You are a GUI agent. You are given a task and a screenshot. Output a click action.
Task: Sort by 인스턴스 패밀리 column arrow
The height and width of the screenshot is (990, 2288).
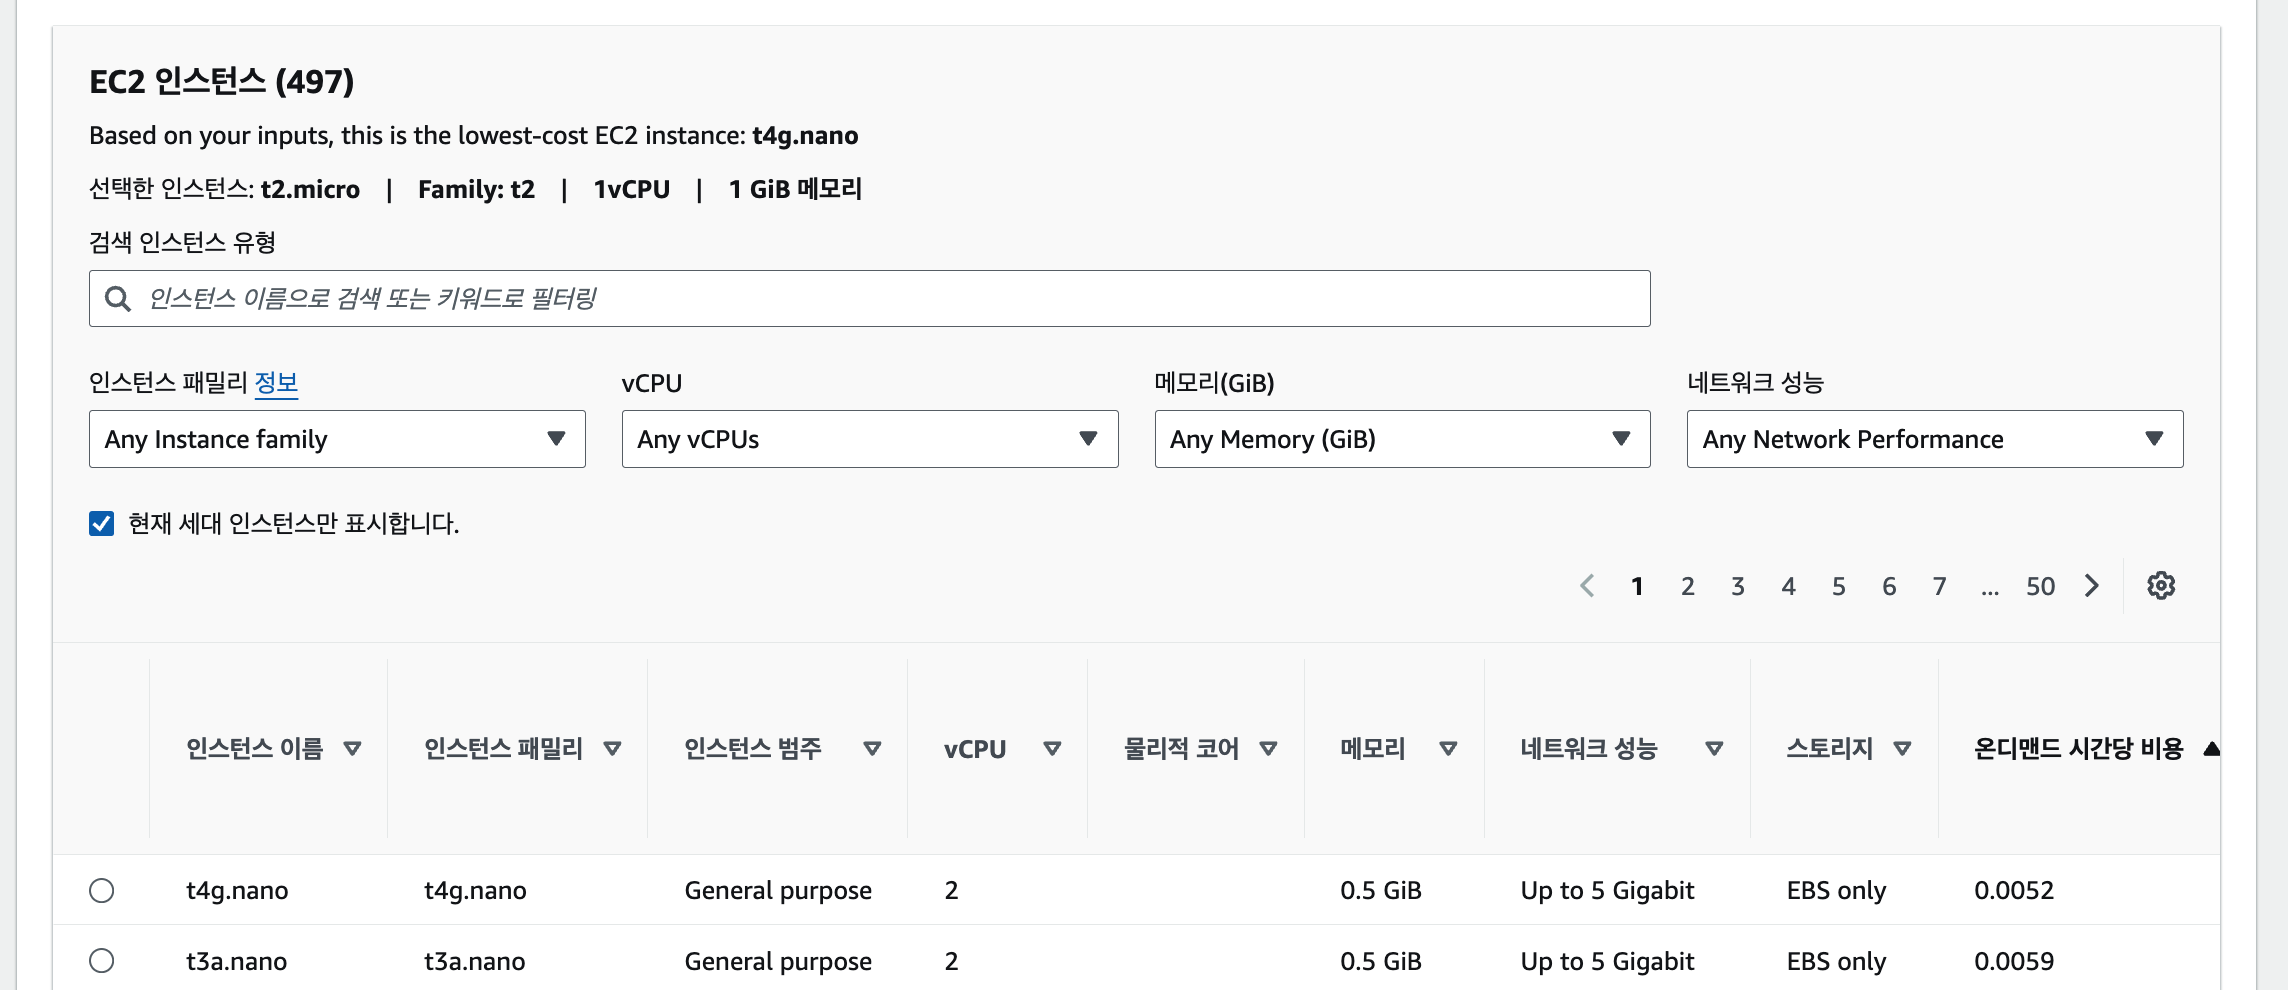[x=613, y=748]
